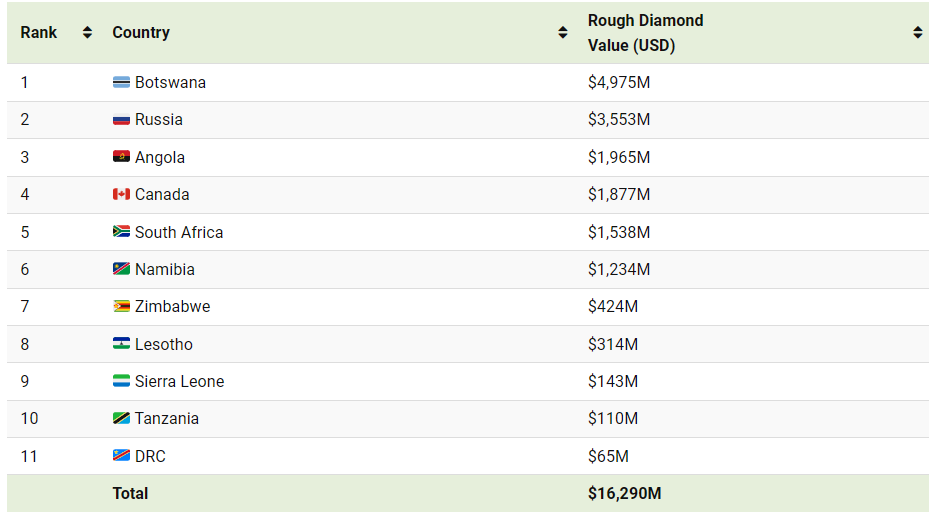
Task: Click the Namibia flag icon
Action: [x=121, y=269]
